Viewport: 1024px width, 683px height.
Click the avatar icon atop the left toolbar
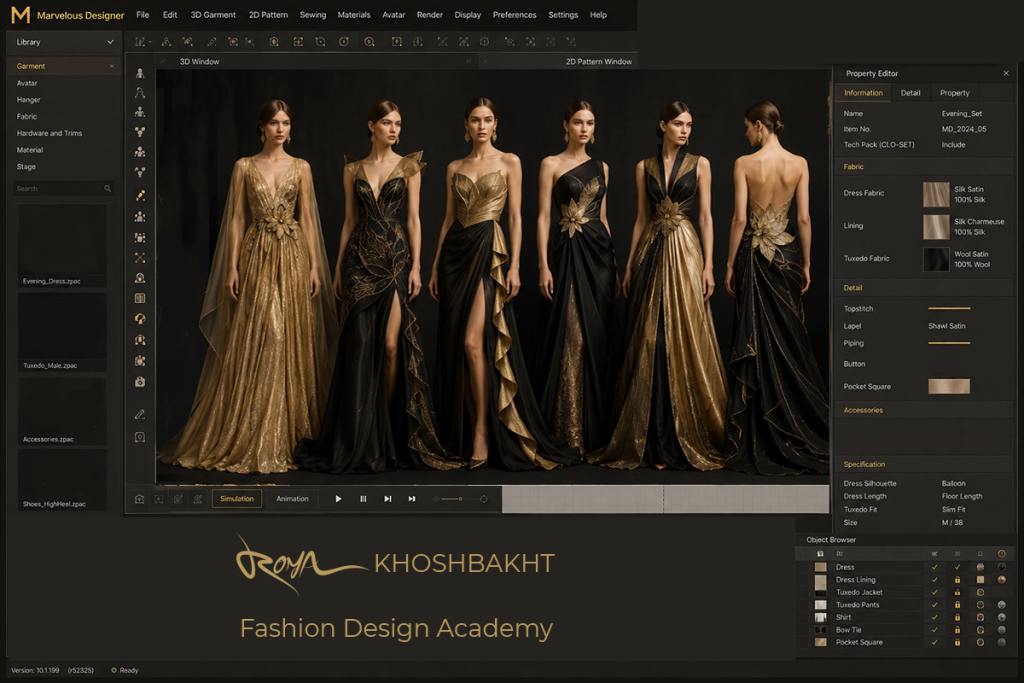tap(140, 73)
